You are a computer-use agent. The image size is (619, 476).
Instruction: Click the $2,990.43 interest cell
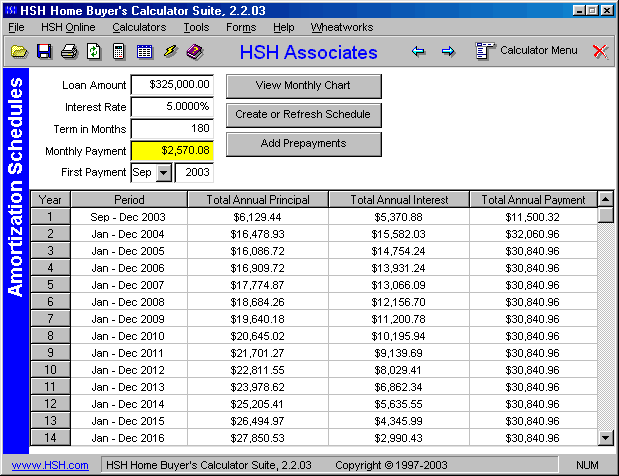coord(399,438)
